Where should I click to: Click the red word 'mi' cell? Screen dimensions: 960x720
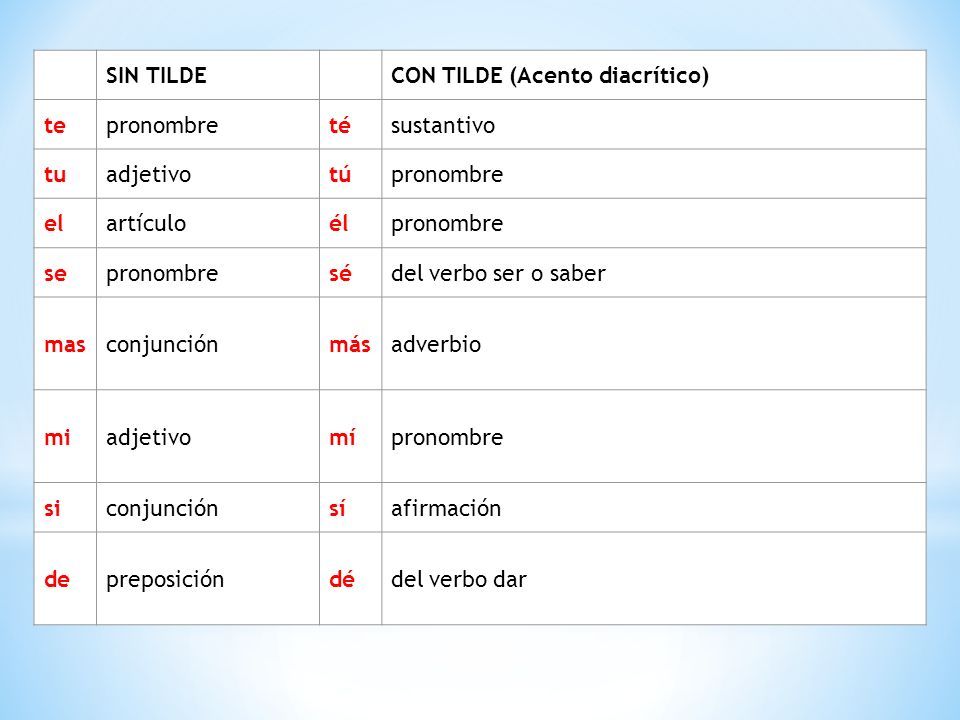coord(65,437)
